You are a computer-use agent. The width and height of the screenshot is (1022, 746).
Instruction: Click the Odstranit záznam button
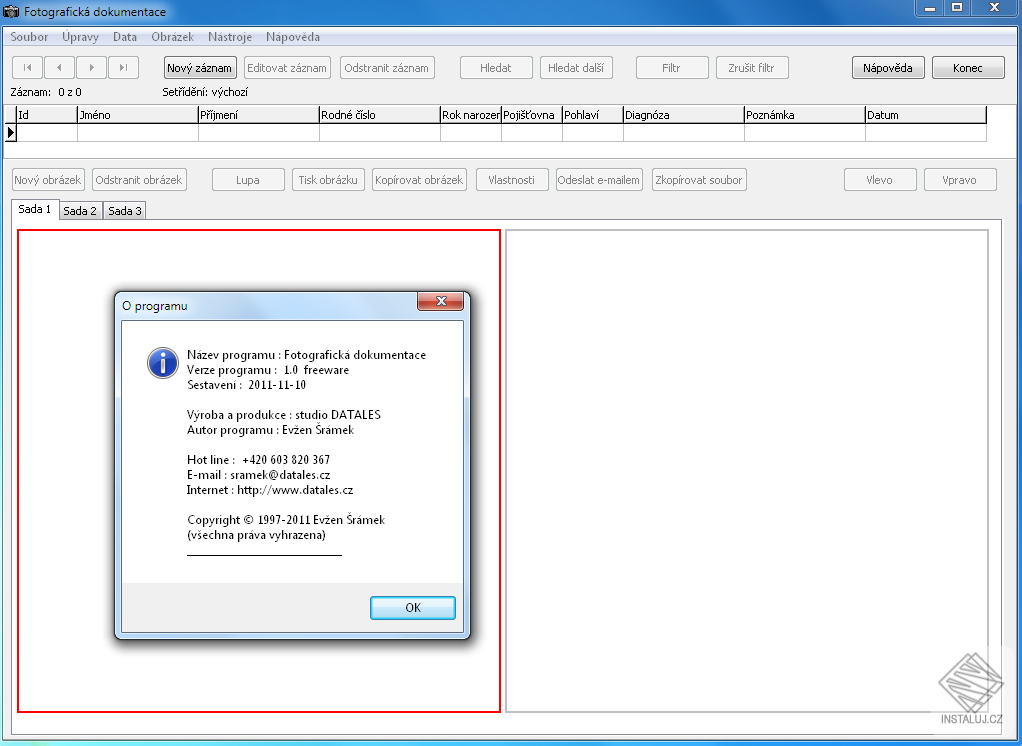(387, 68)
